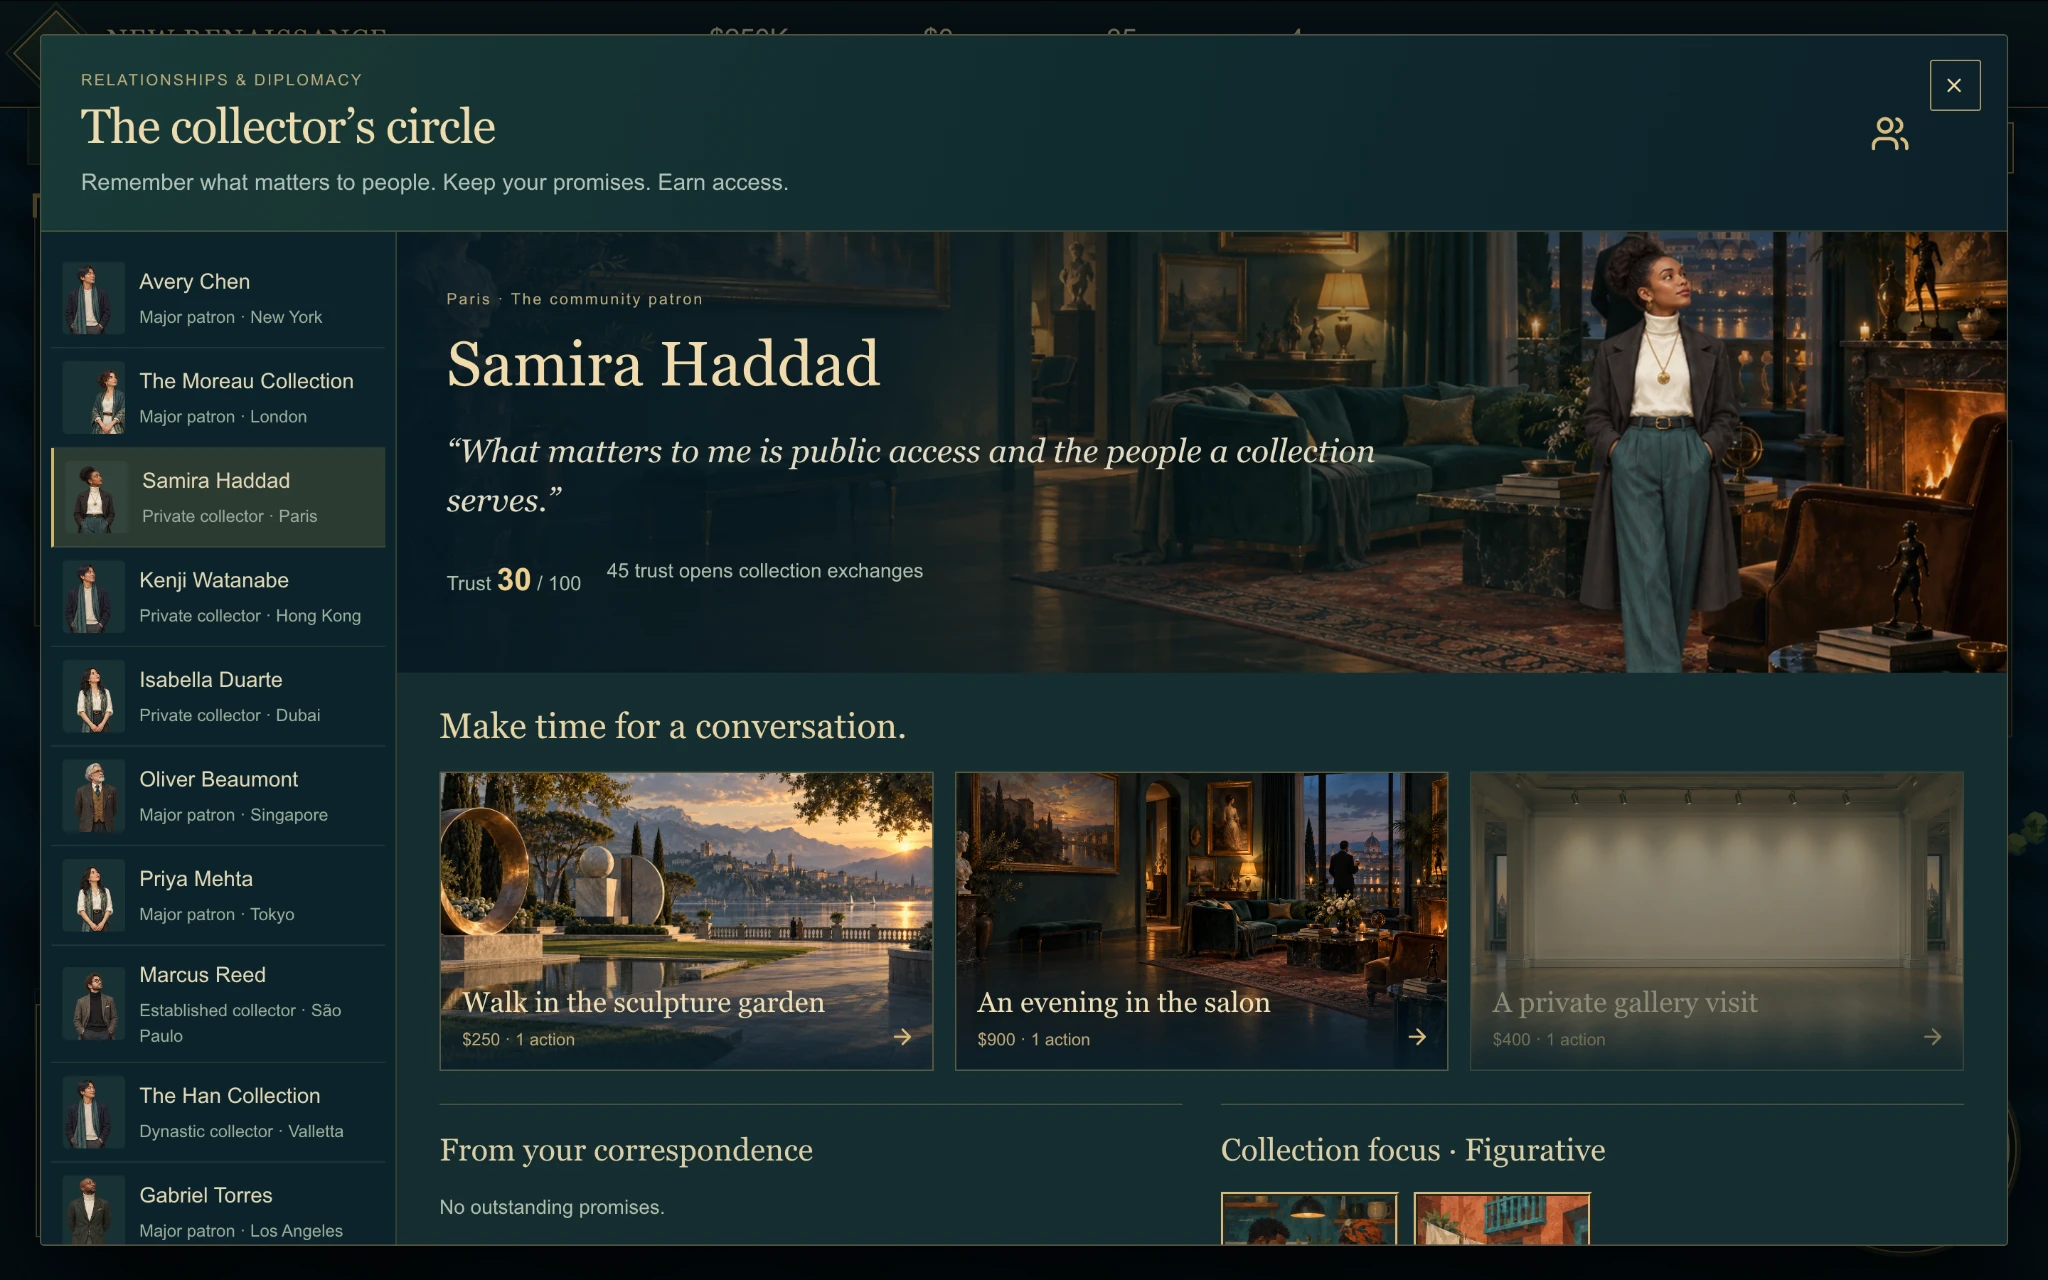2048x1280 pixels.
Task: Click 'Major patron · Los Angeles' subtitle
Action: 240,1231
